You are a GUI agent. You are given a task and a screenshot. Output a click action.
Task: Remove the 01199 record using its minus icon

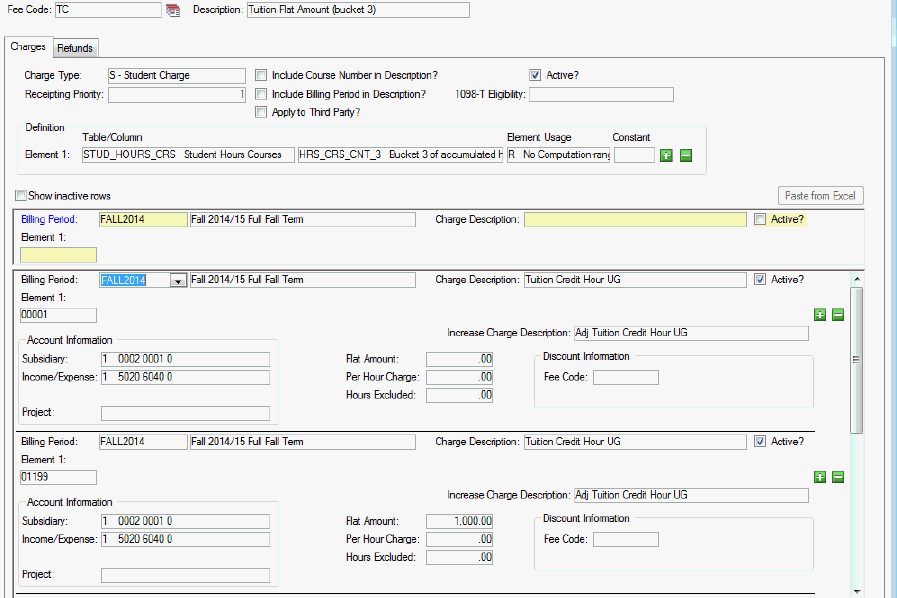[838, 477]
